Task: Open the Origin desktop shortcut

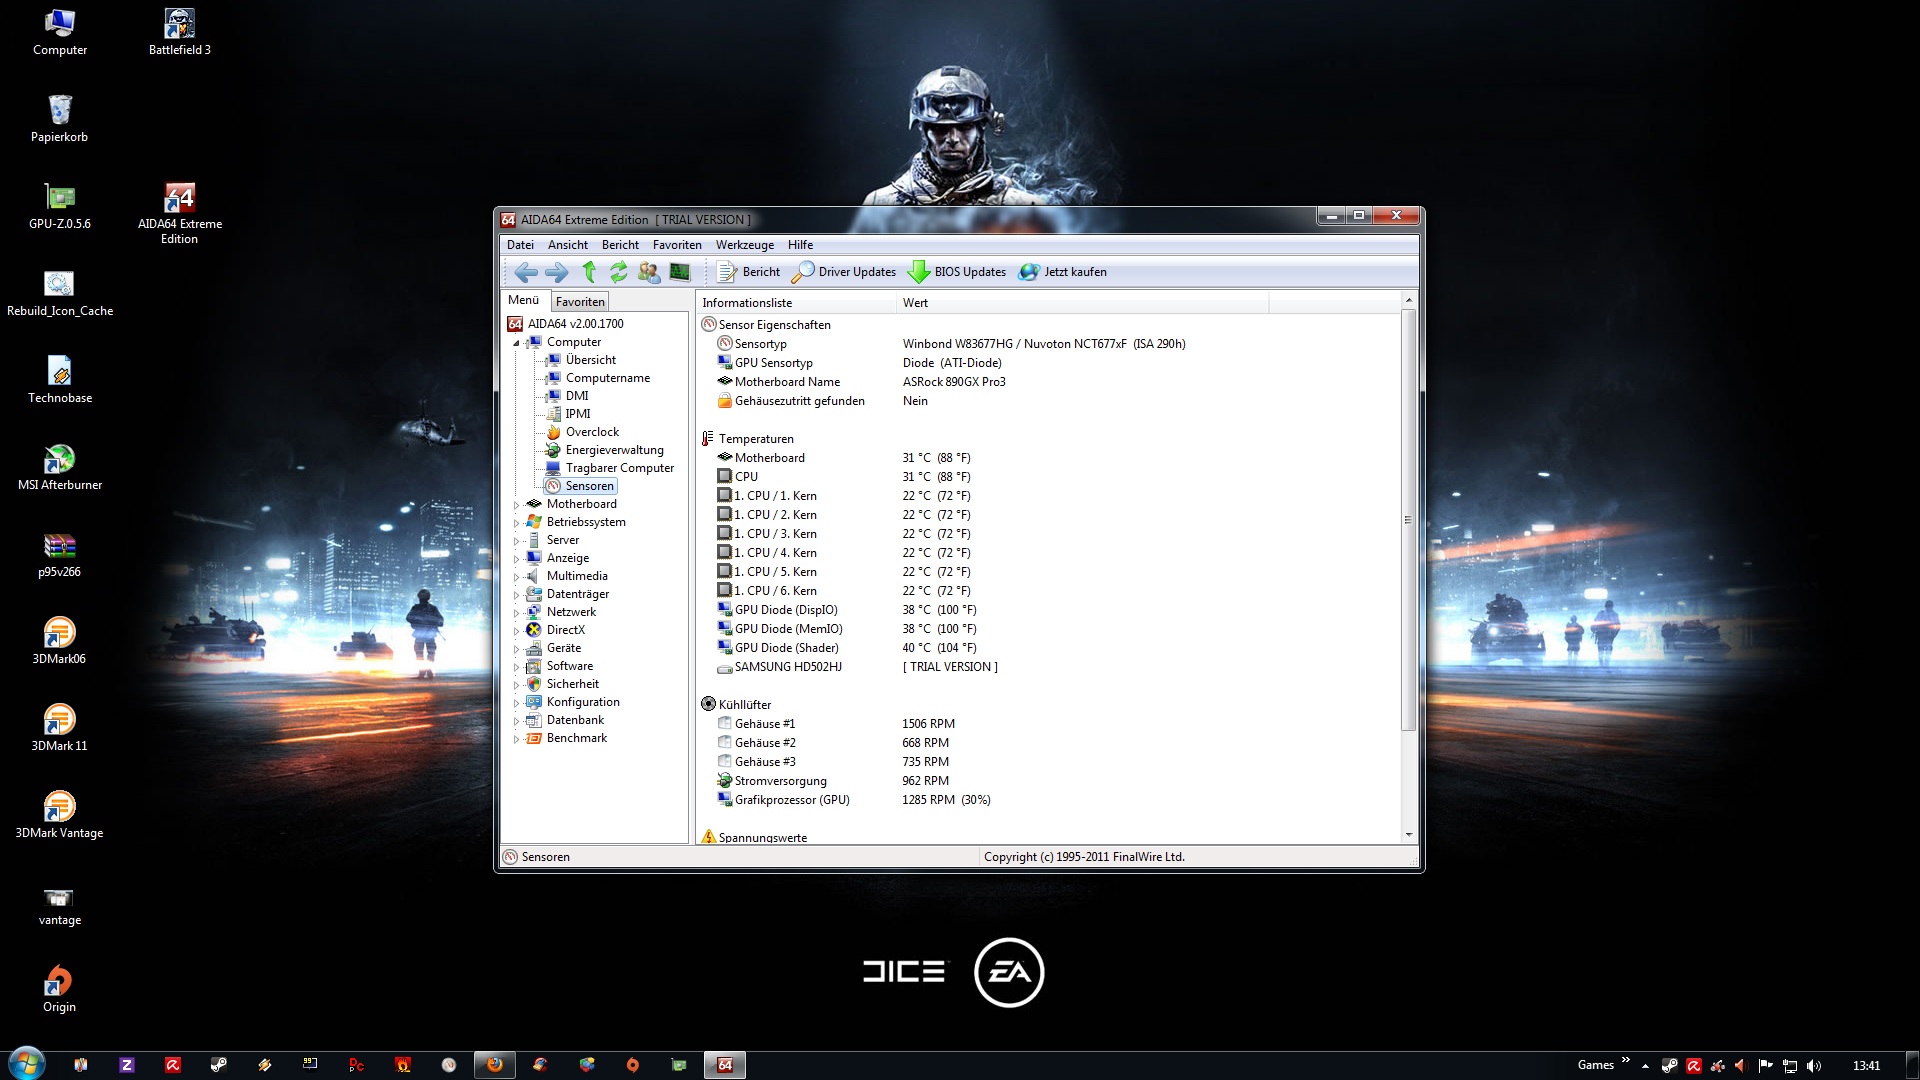Action: coord(59,989)
